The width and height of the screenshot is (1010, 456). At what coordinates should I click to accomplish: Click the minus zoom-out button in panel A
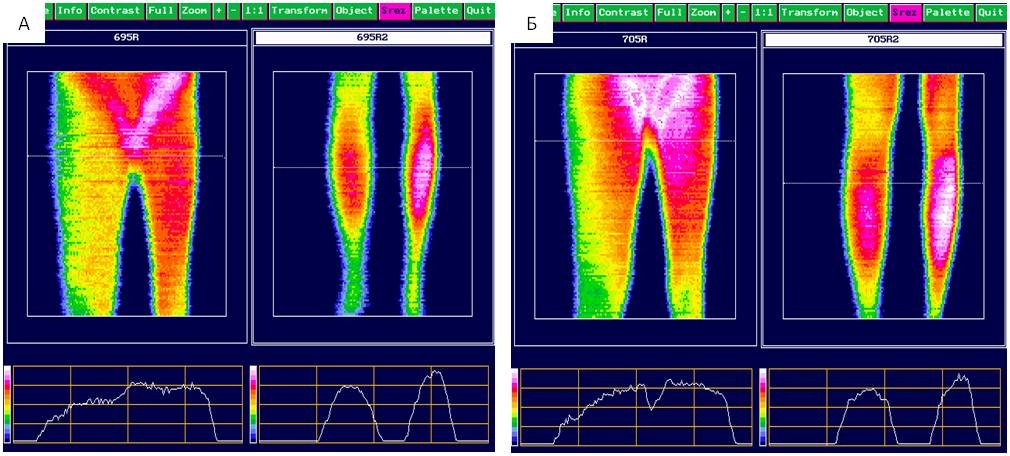pyautogui.click(x=233, y=11)
